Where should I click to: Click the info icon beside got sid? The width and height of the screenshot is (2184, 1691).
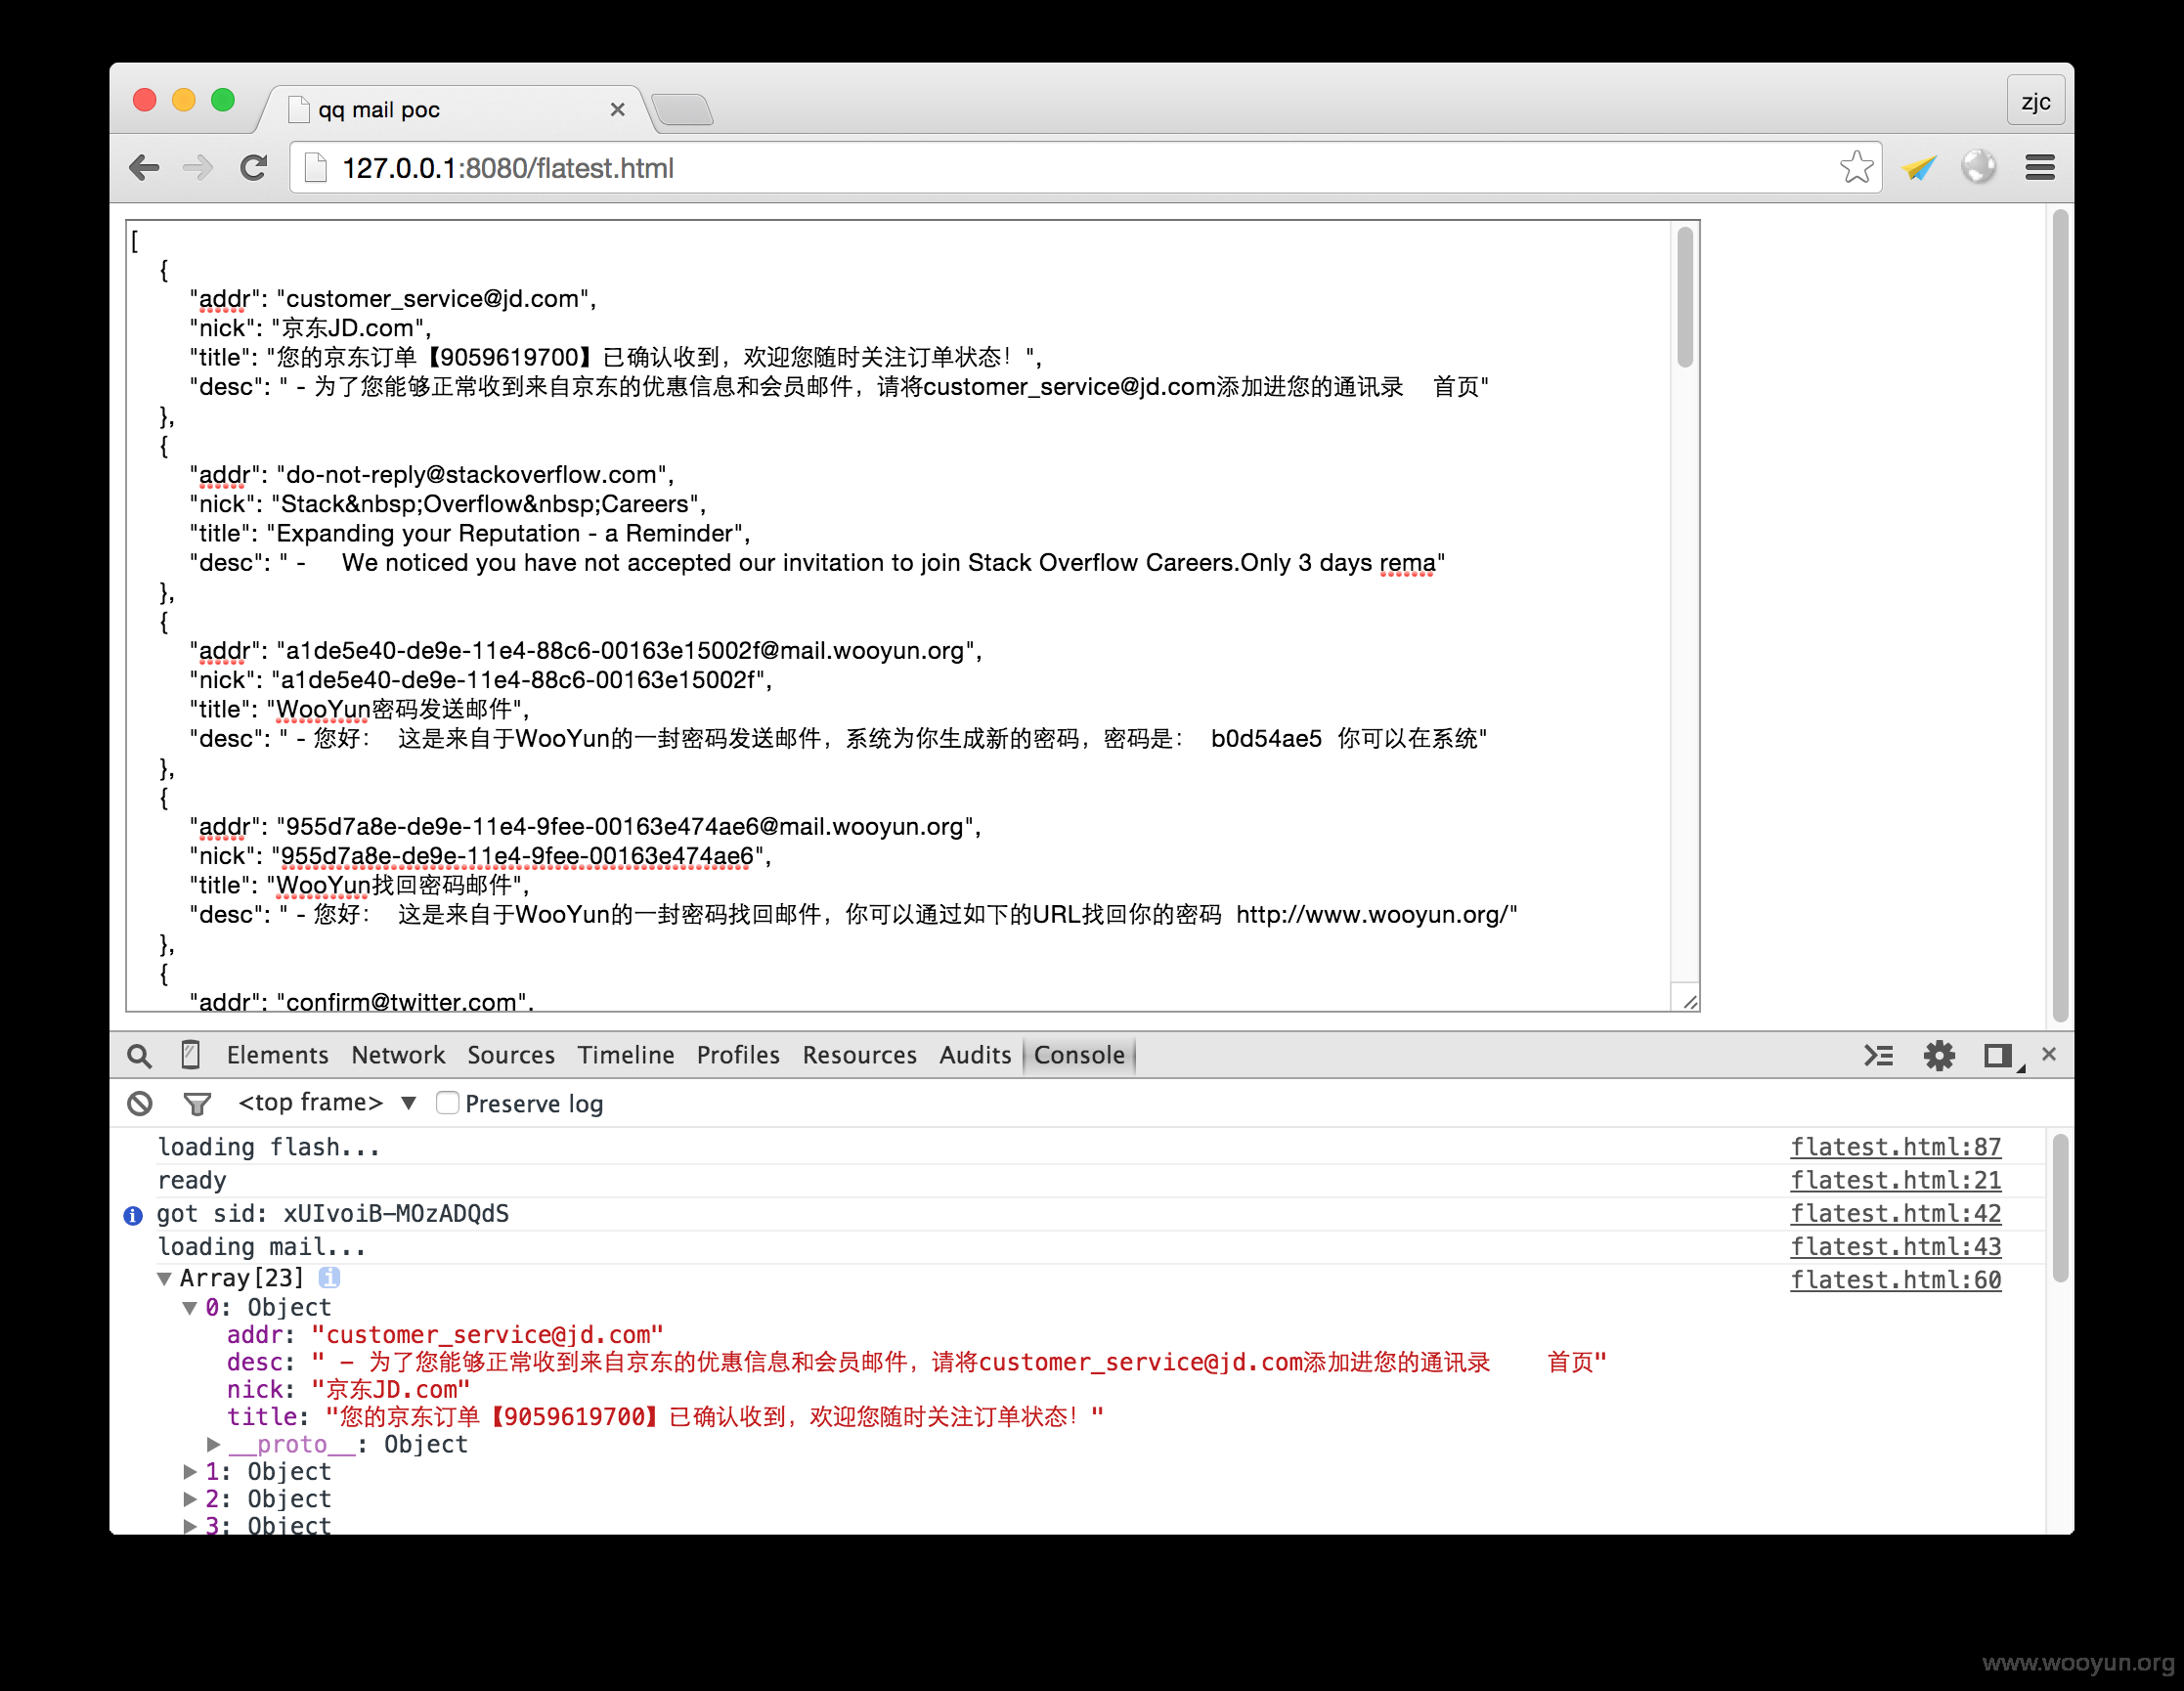(132, 1215)
